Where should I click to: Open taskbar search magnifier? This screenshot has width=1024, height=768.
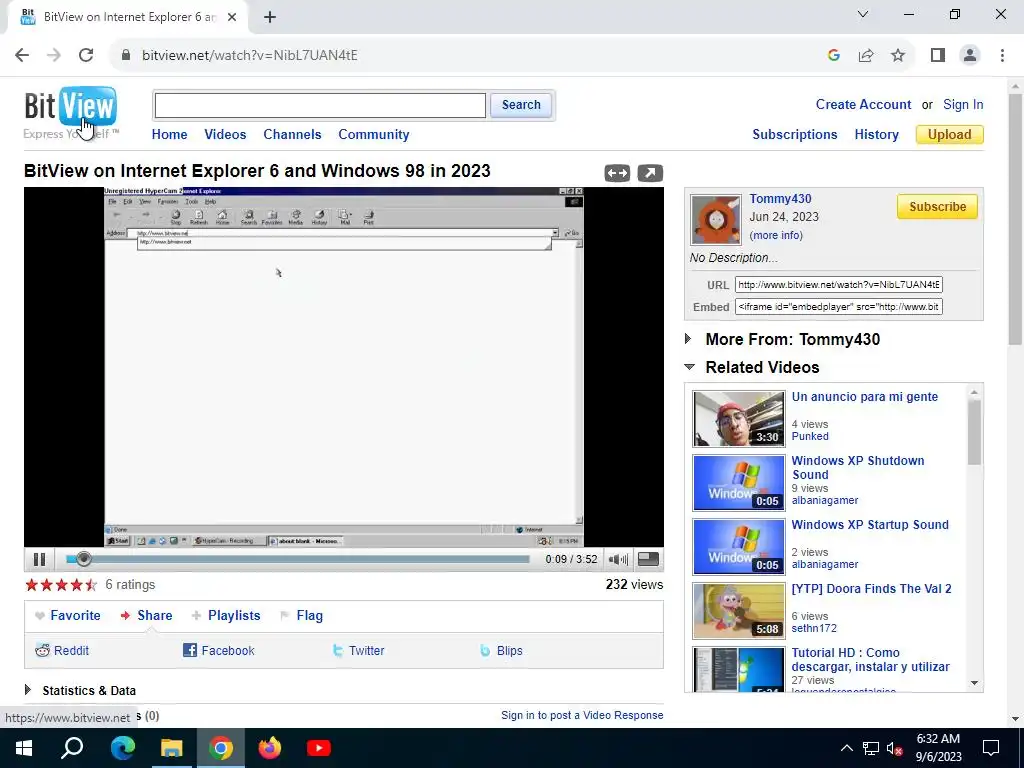click(72, 748)
